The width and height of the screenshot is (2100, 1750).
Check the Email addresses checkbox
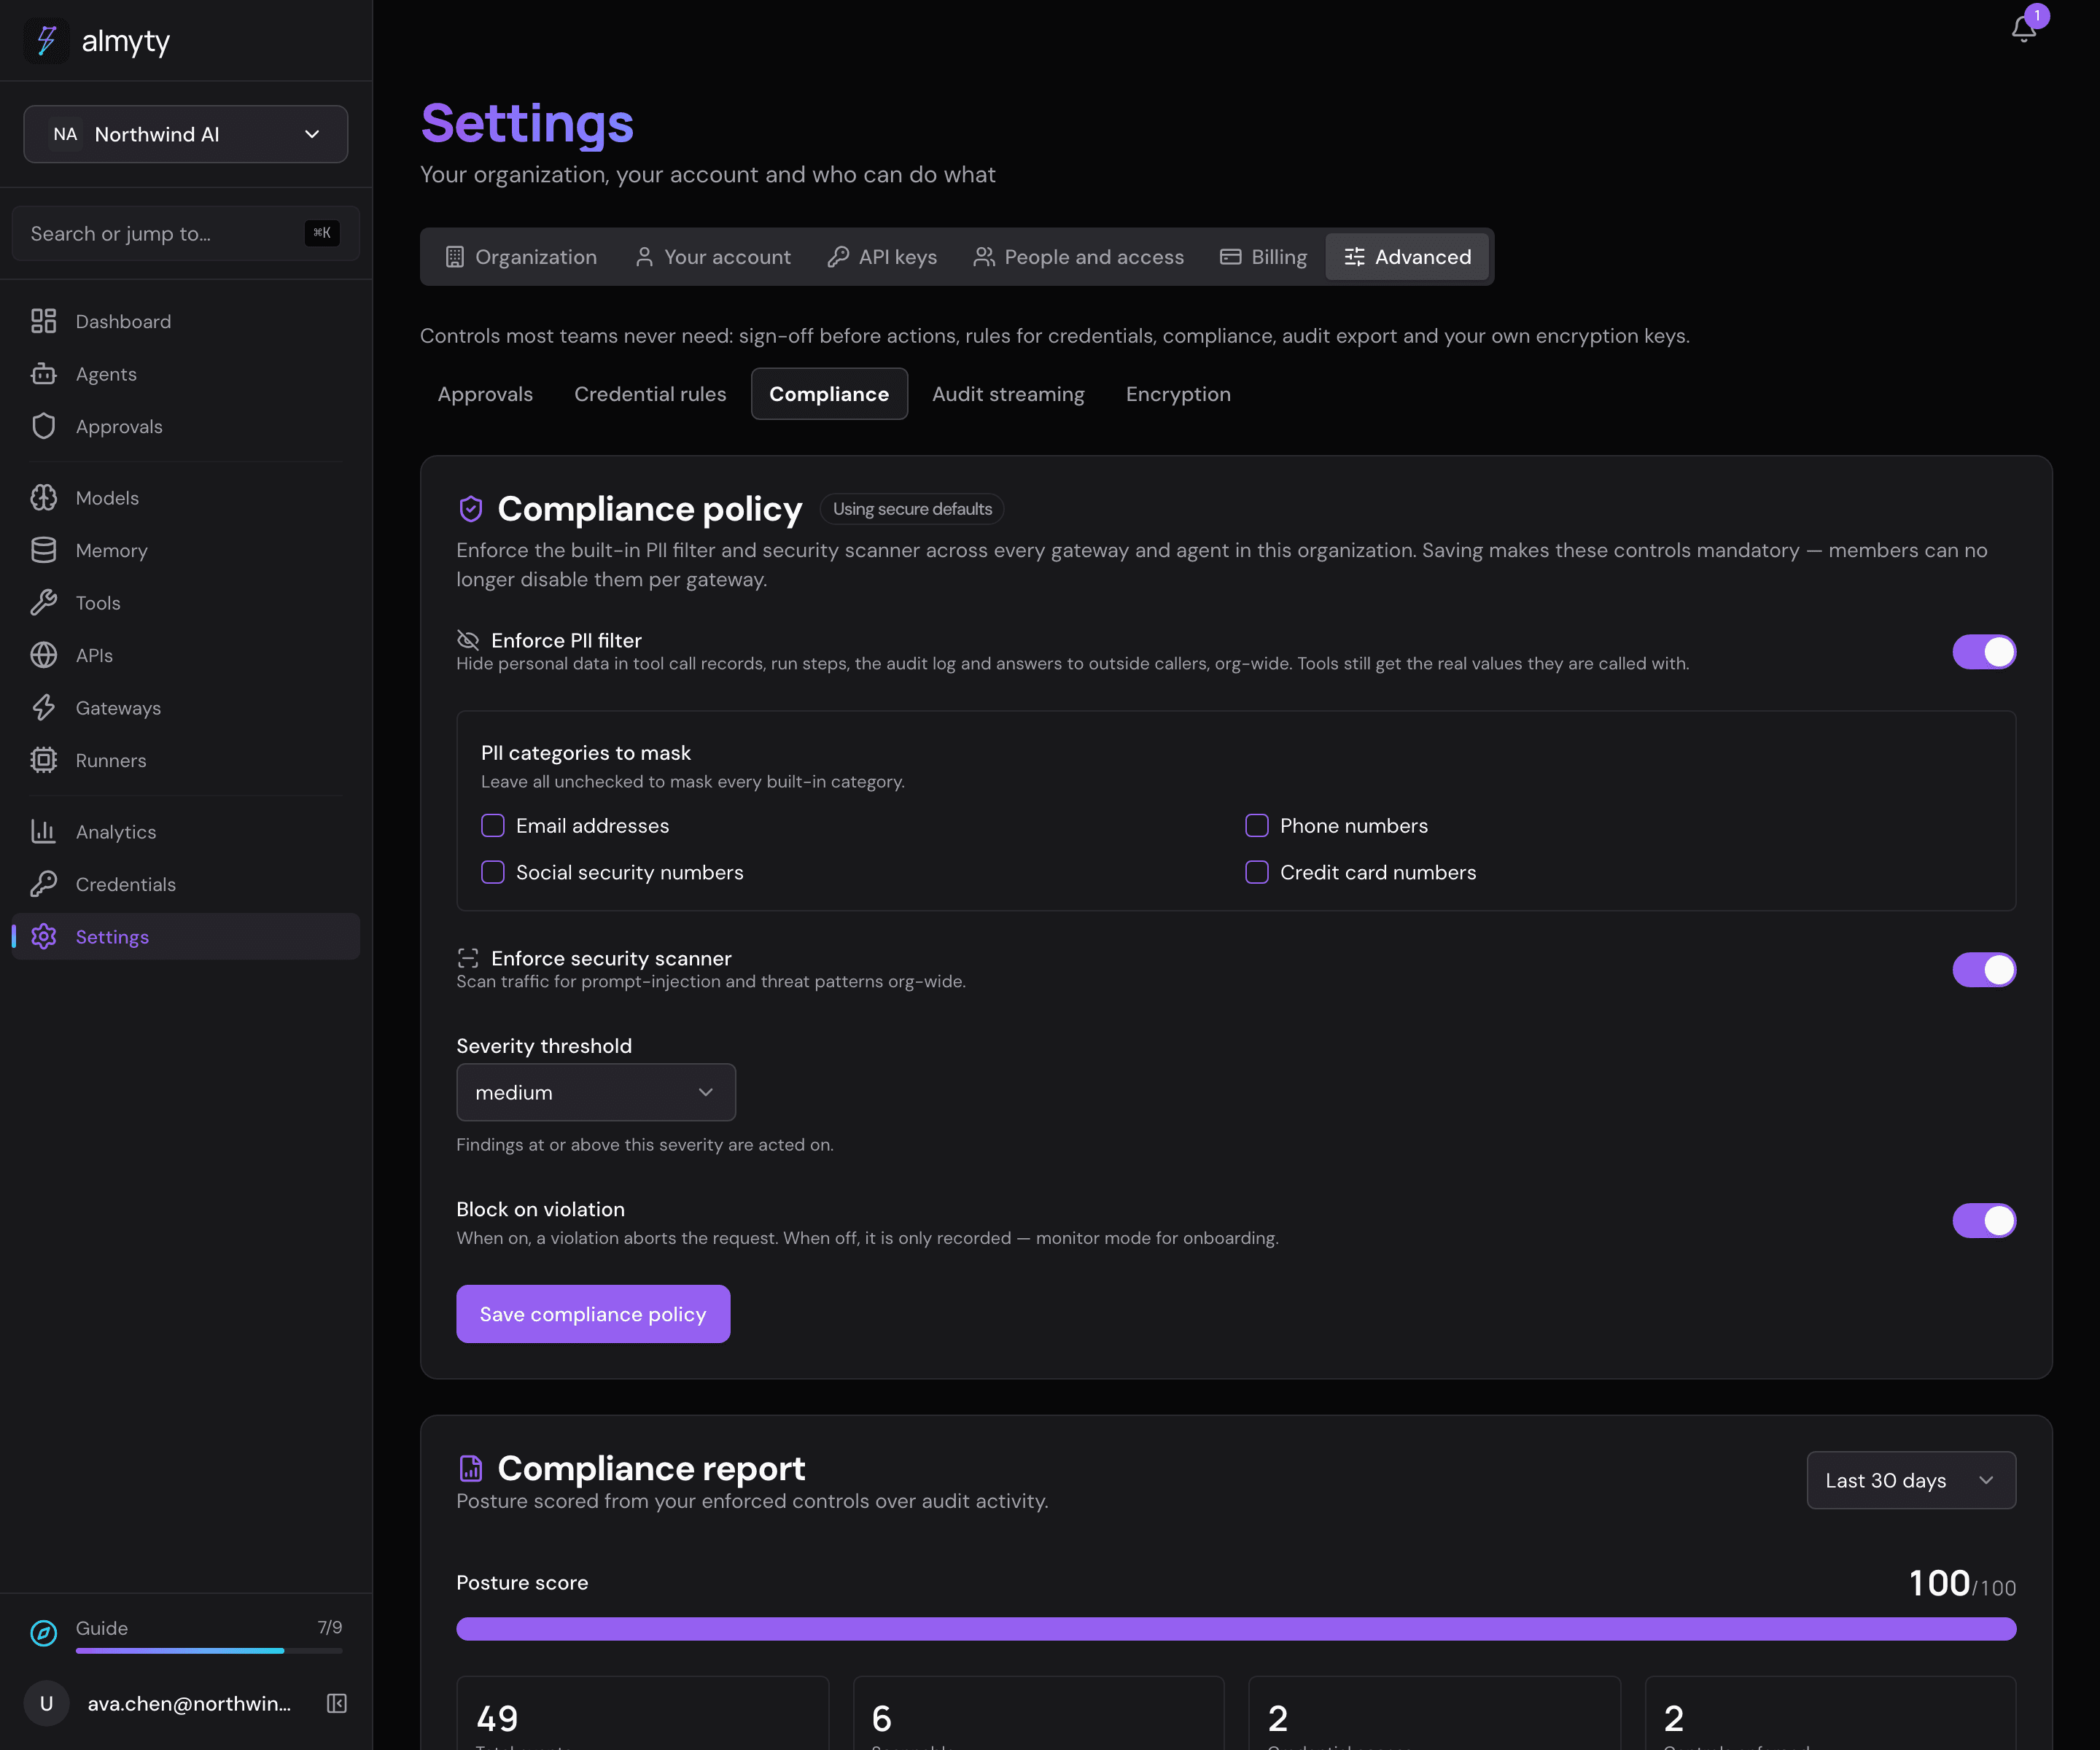coord(493,826)
